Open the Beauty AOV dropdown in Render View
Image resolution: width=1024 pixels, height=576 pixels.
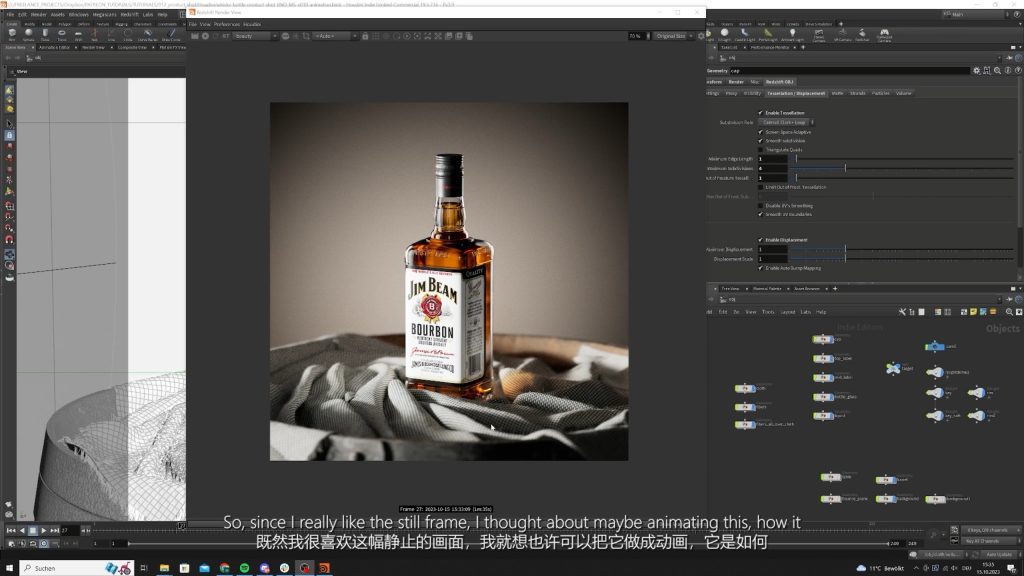tap(255, 36)
